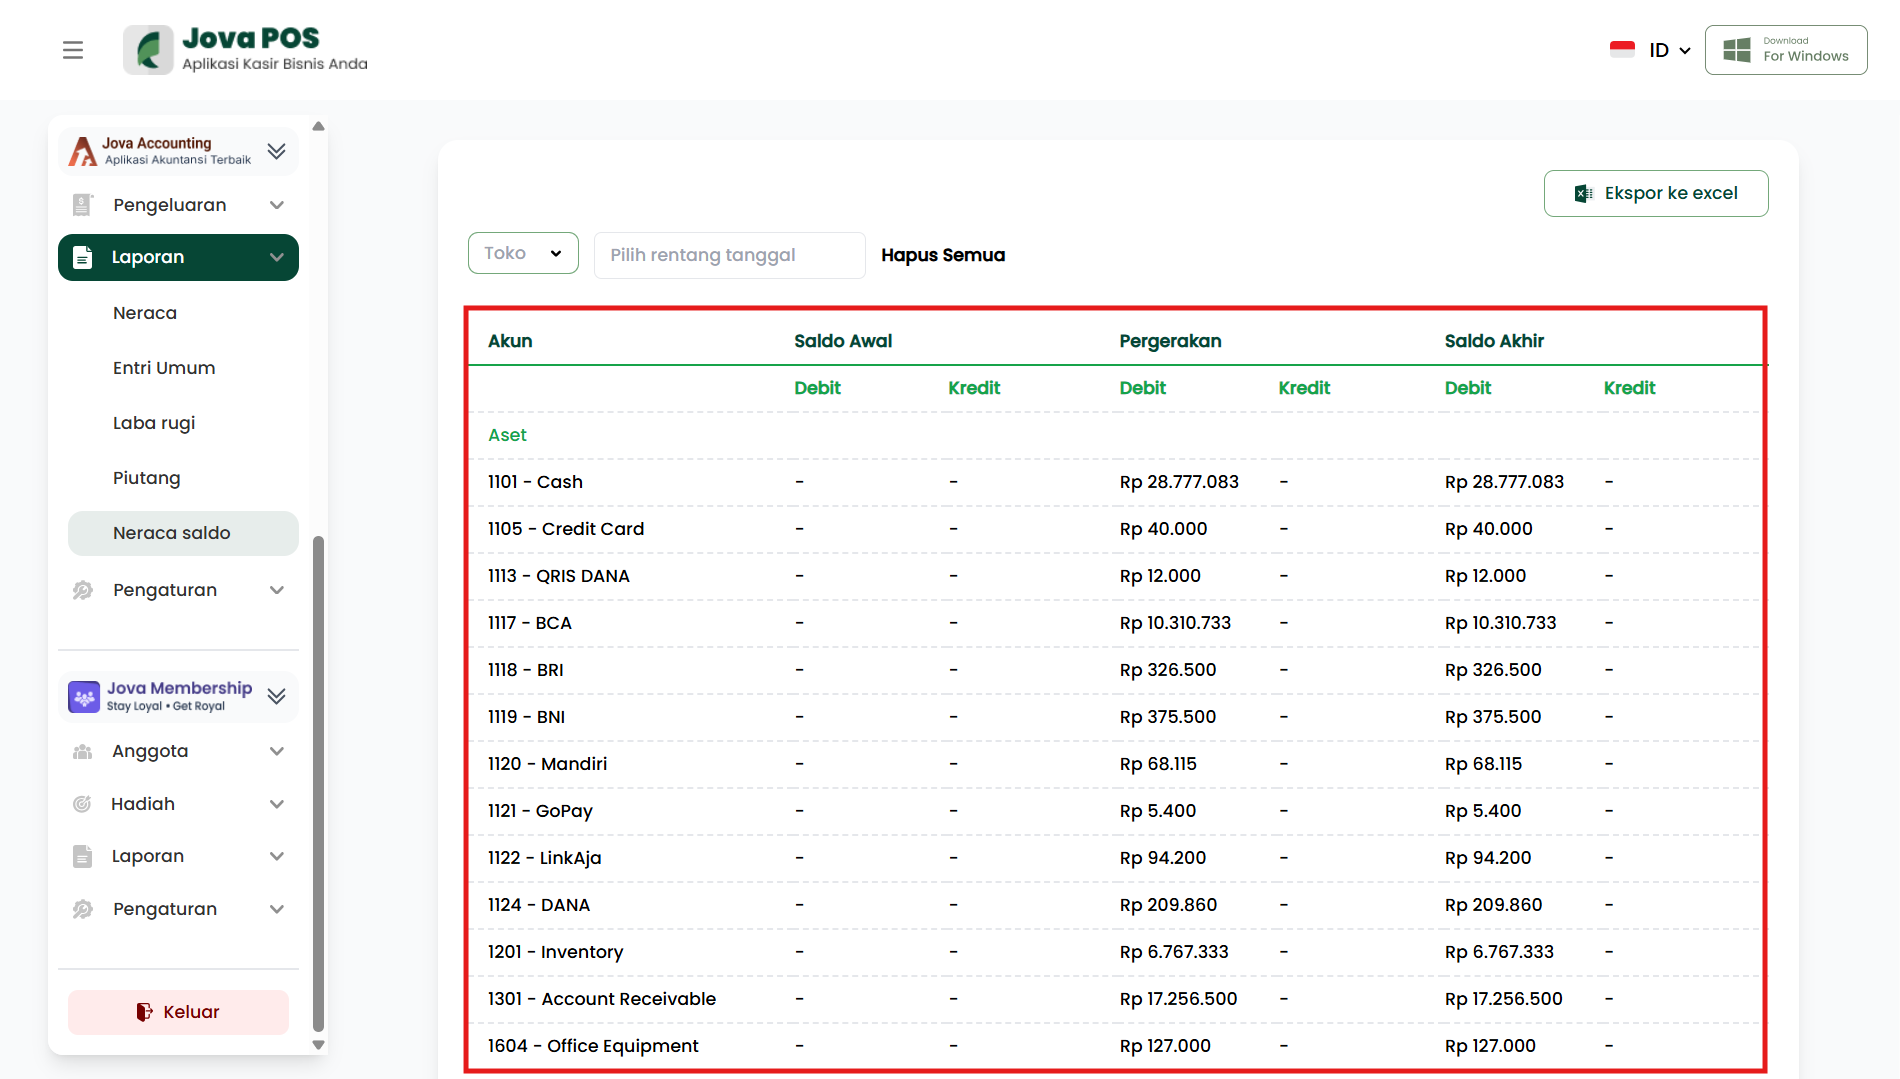
Task: Click the Pengeluaran receipt icon
Action: [83, 205]
